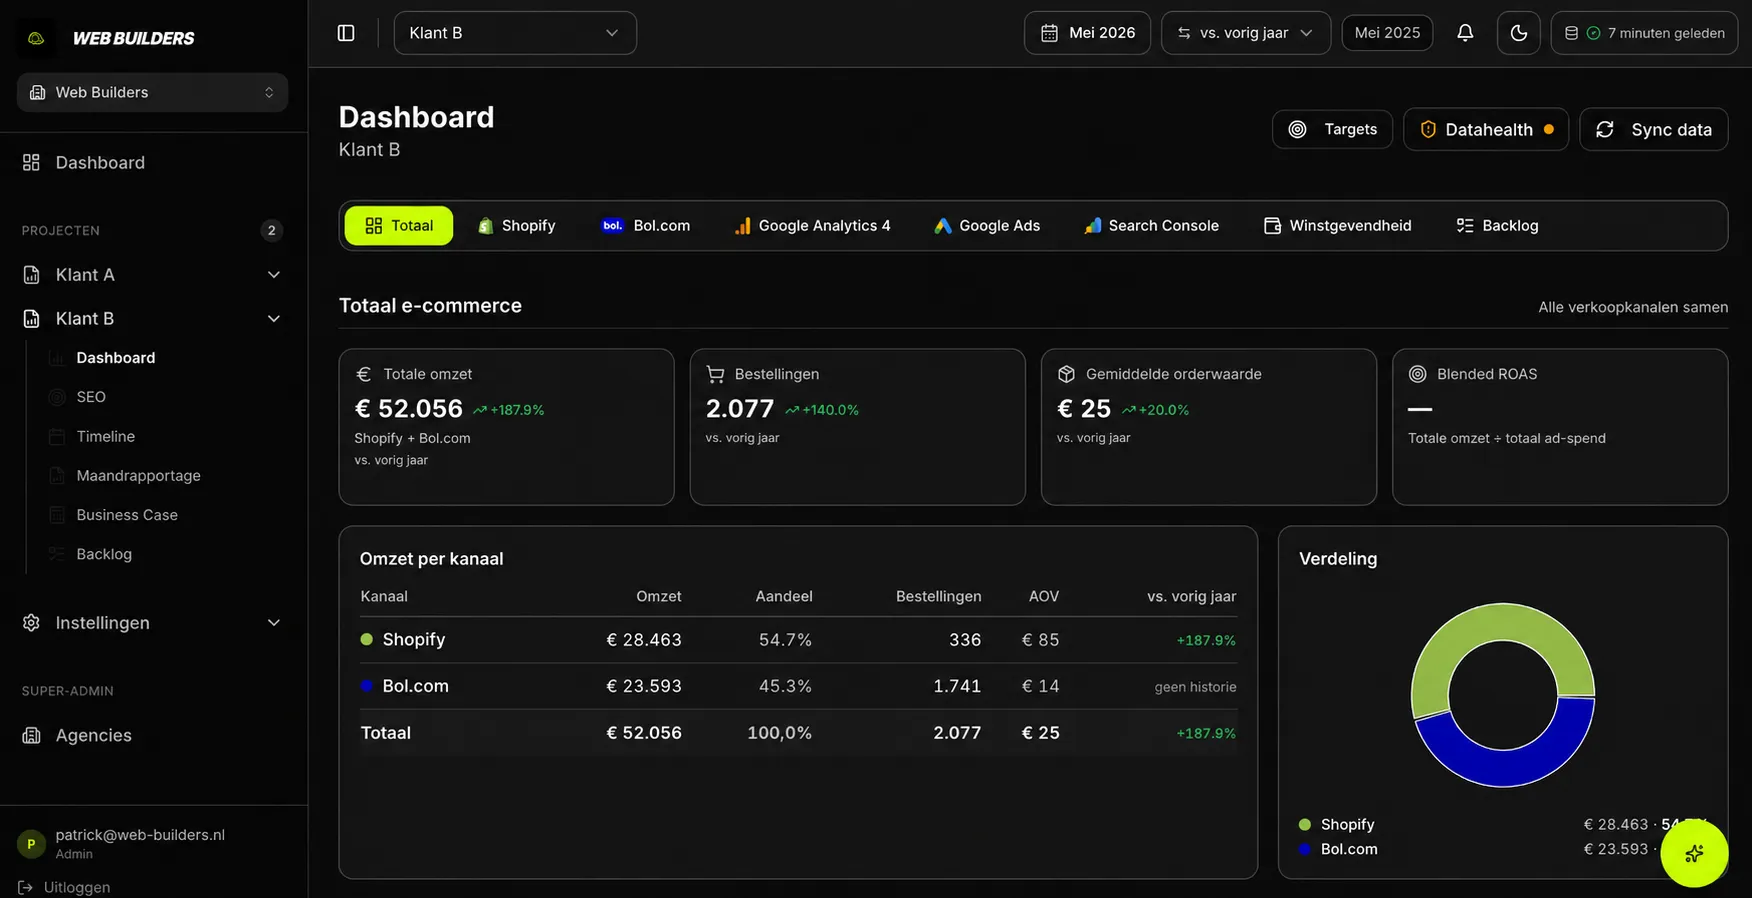The height and width of the screenshot is (898, 1752).
Task: Collapse the Klant B project chevron
Action: (x=273, y=319)
